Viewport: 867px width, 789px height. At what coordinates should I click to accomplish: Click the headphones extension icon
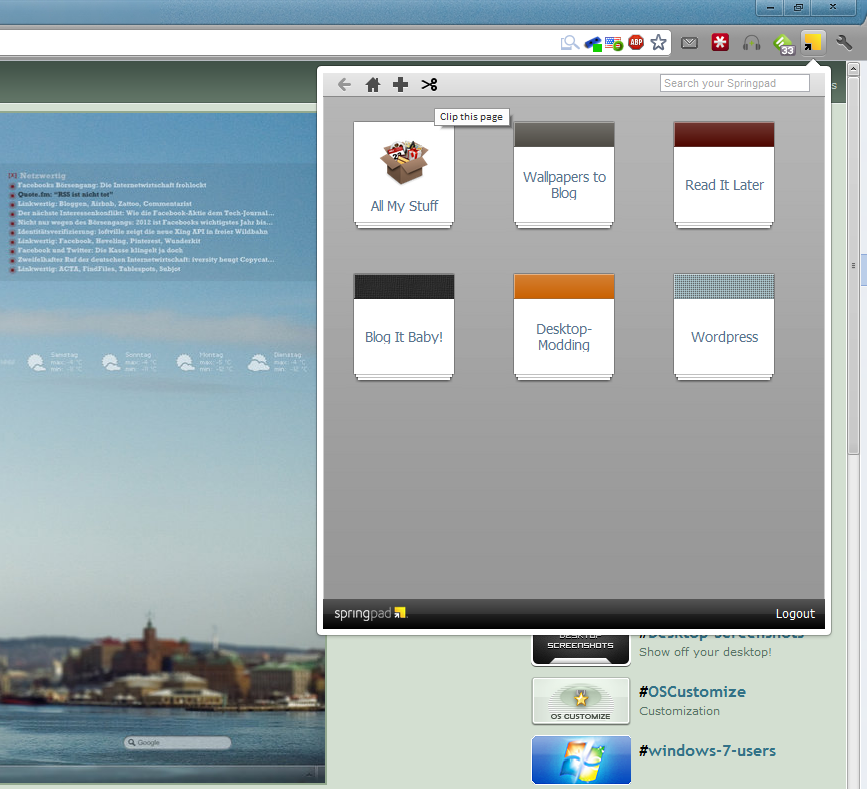click(751, 43)
